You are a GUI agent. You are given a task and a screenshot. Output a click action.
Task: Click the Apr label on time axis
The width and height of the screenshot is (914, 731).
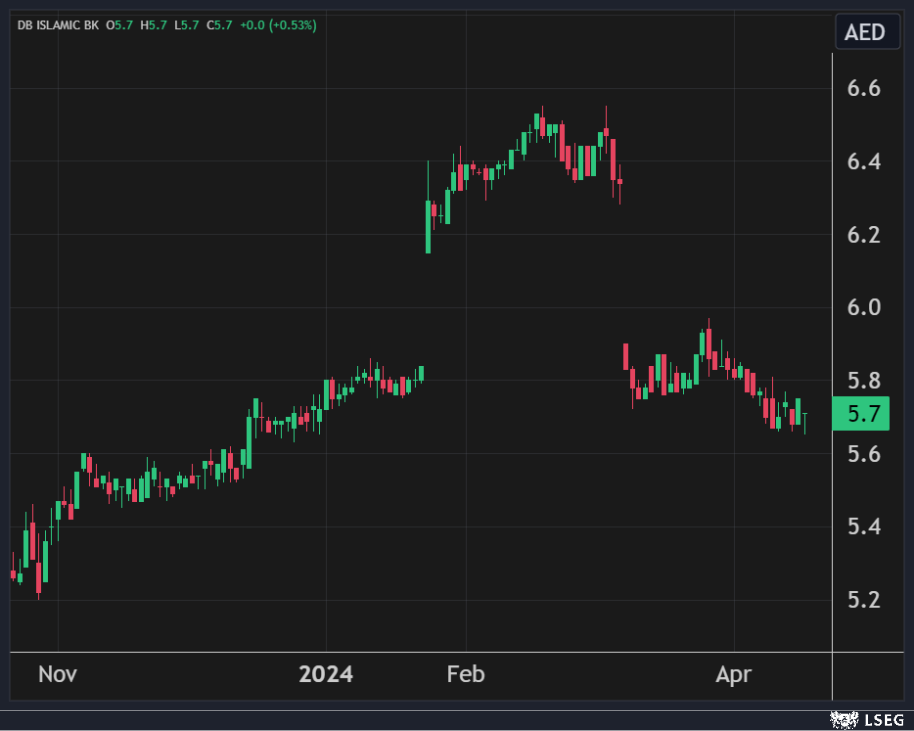click(x=733, y=674)
